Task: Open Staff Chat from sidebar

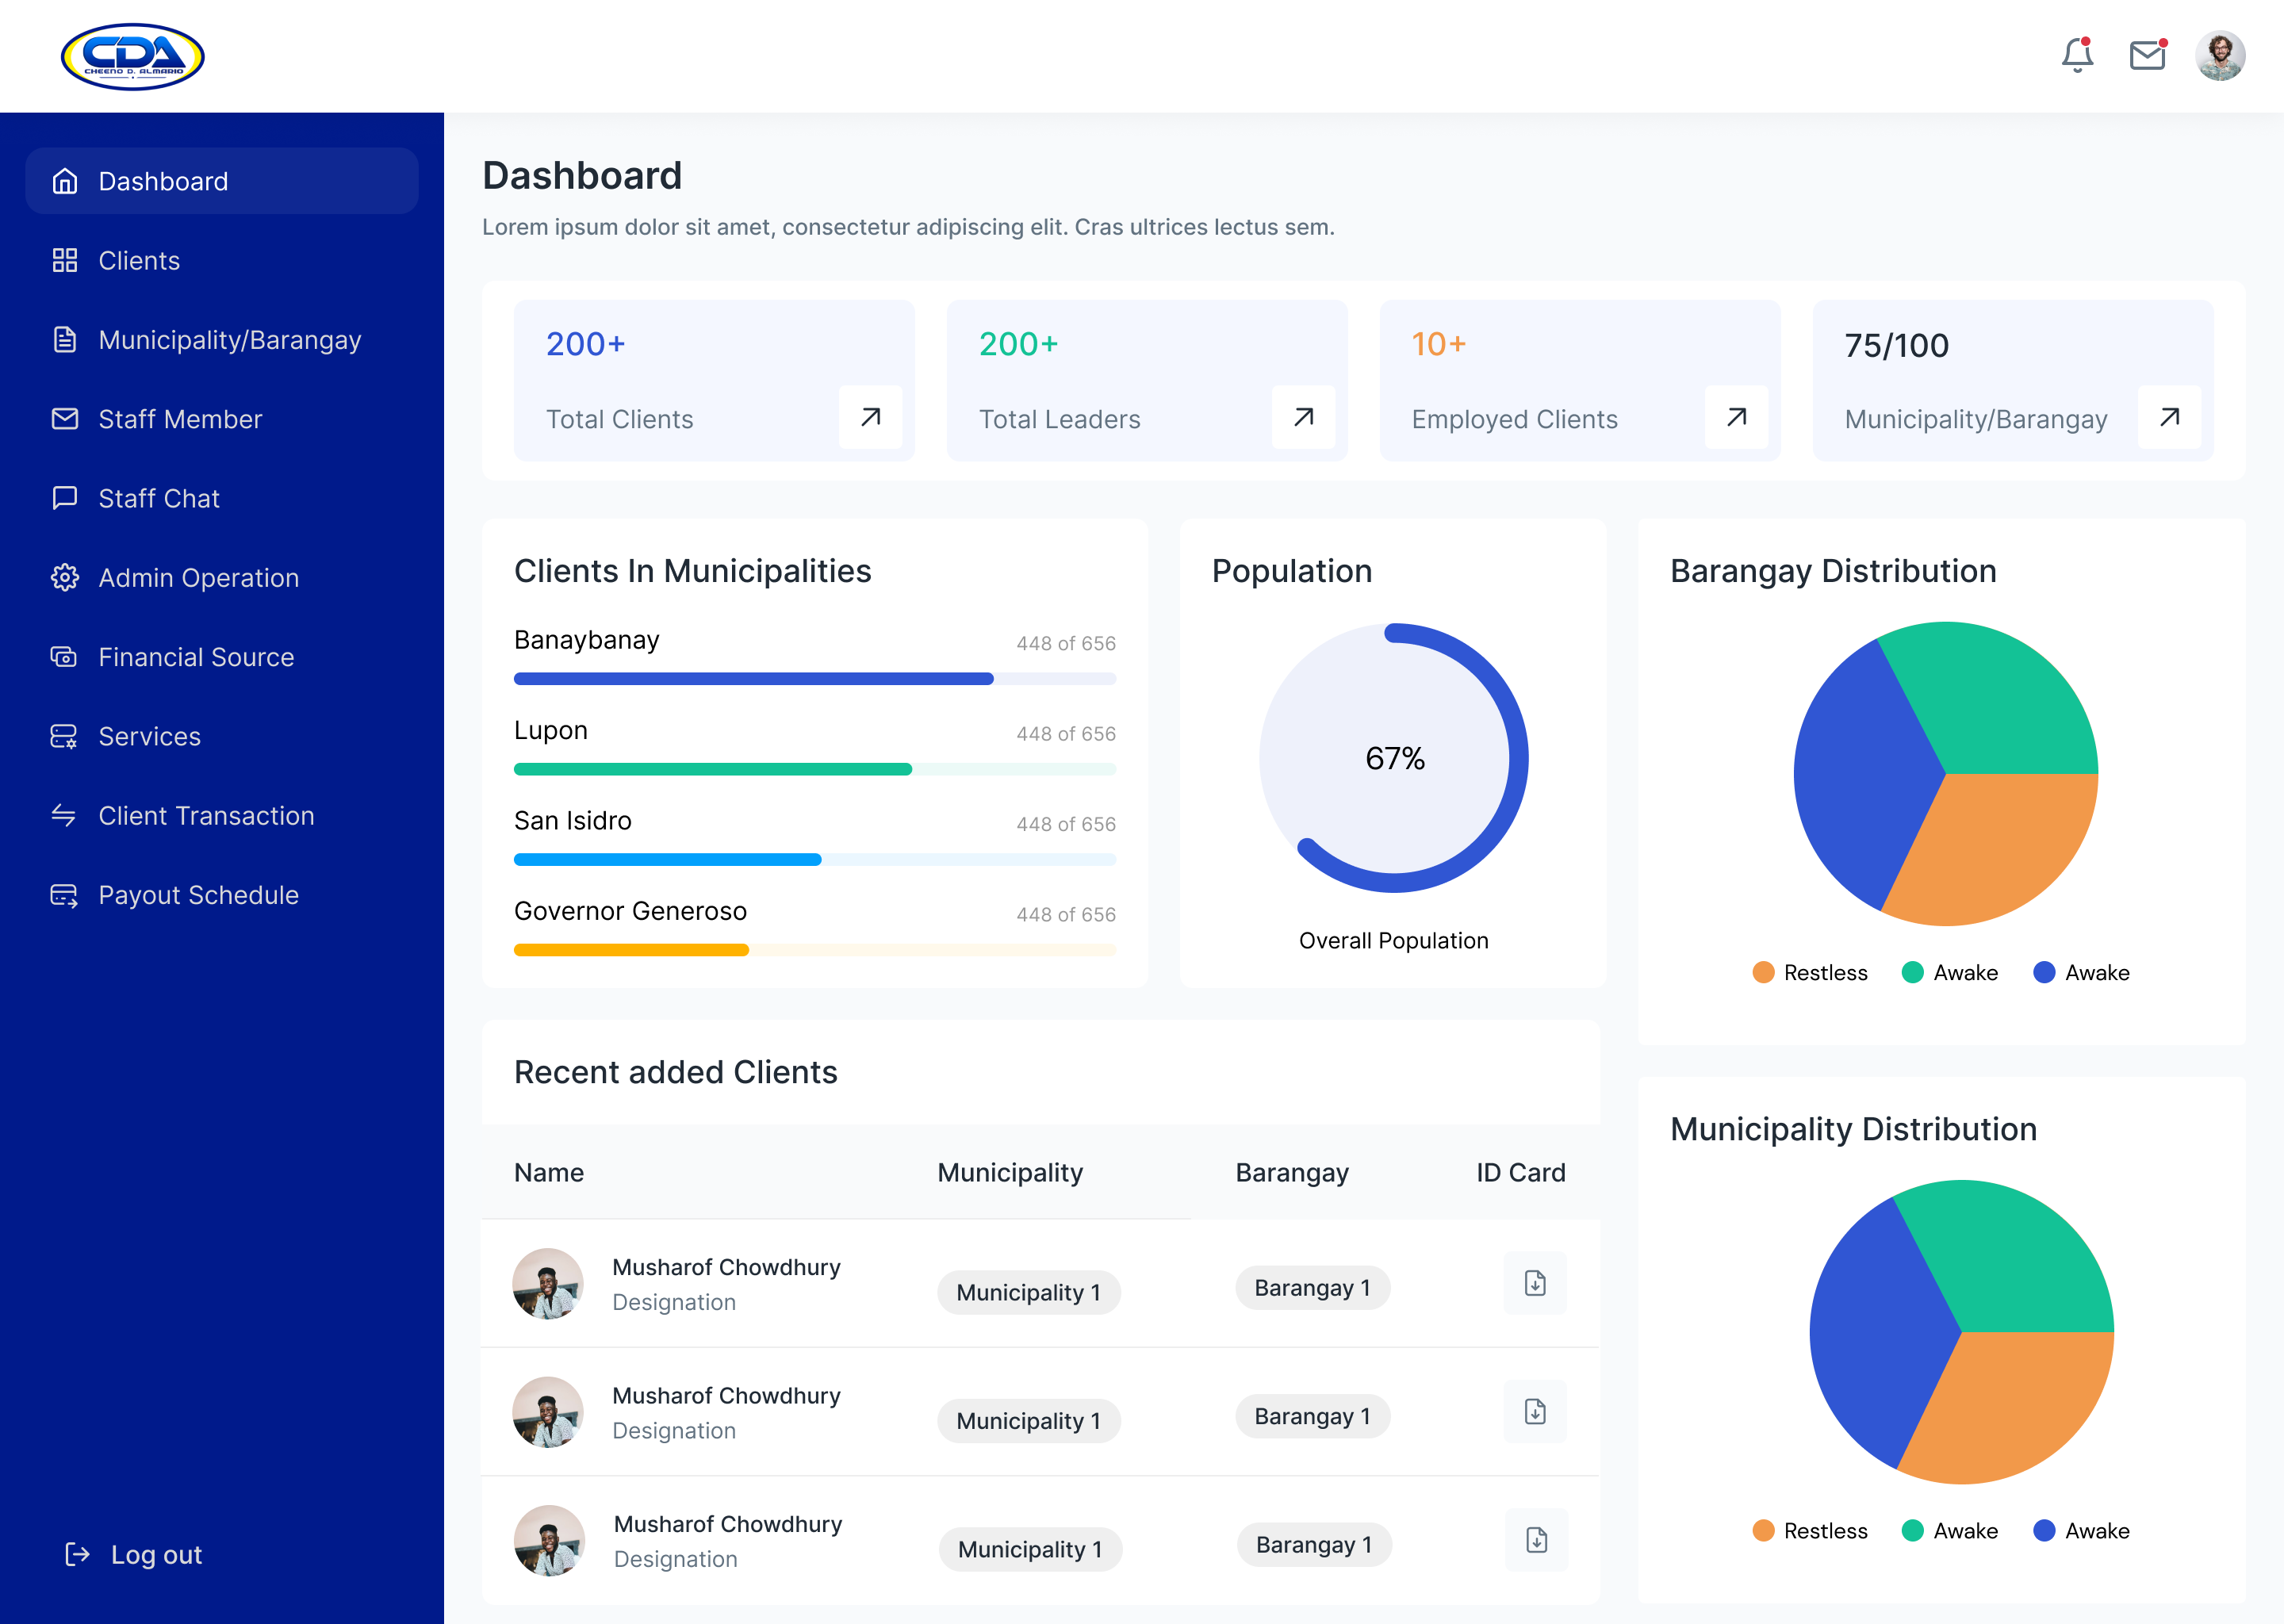Action: click(x=158, y=499)
